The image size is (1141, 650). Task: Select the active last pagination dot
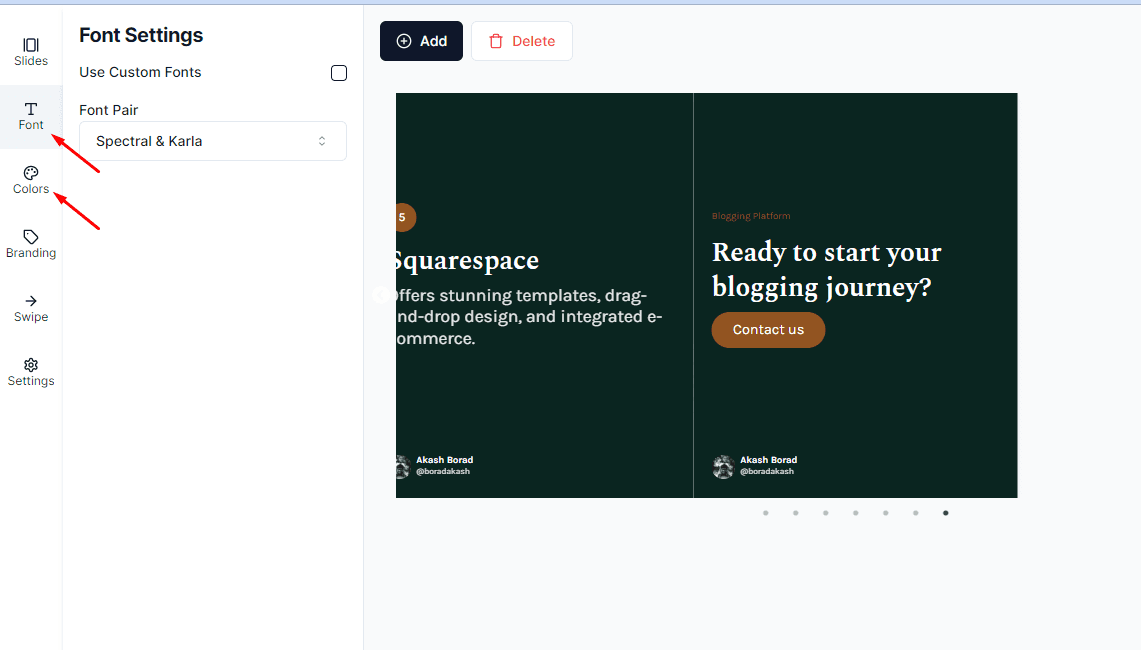pos(945,513)
